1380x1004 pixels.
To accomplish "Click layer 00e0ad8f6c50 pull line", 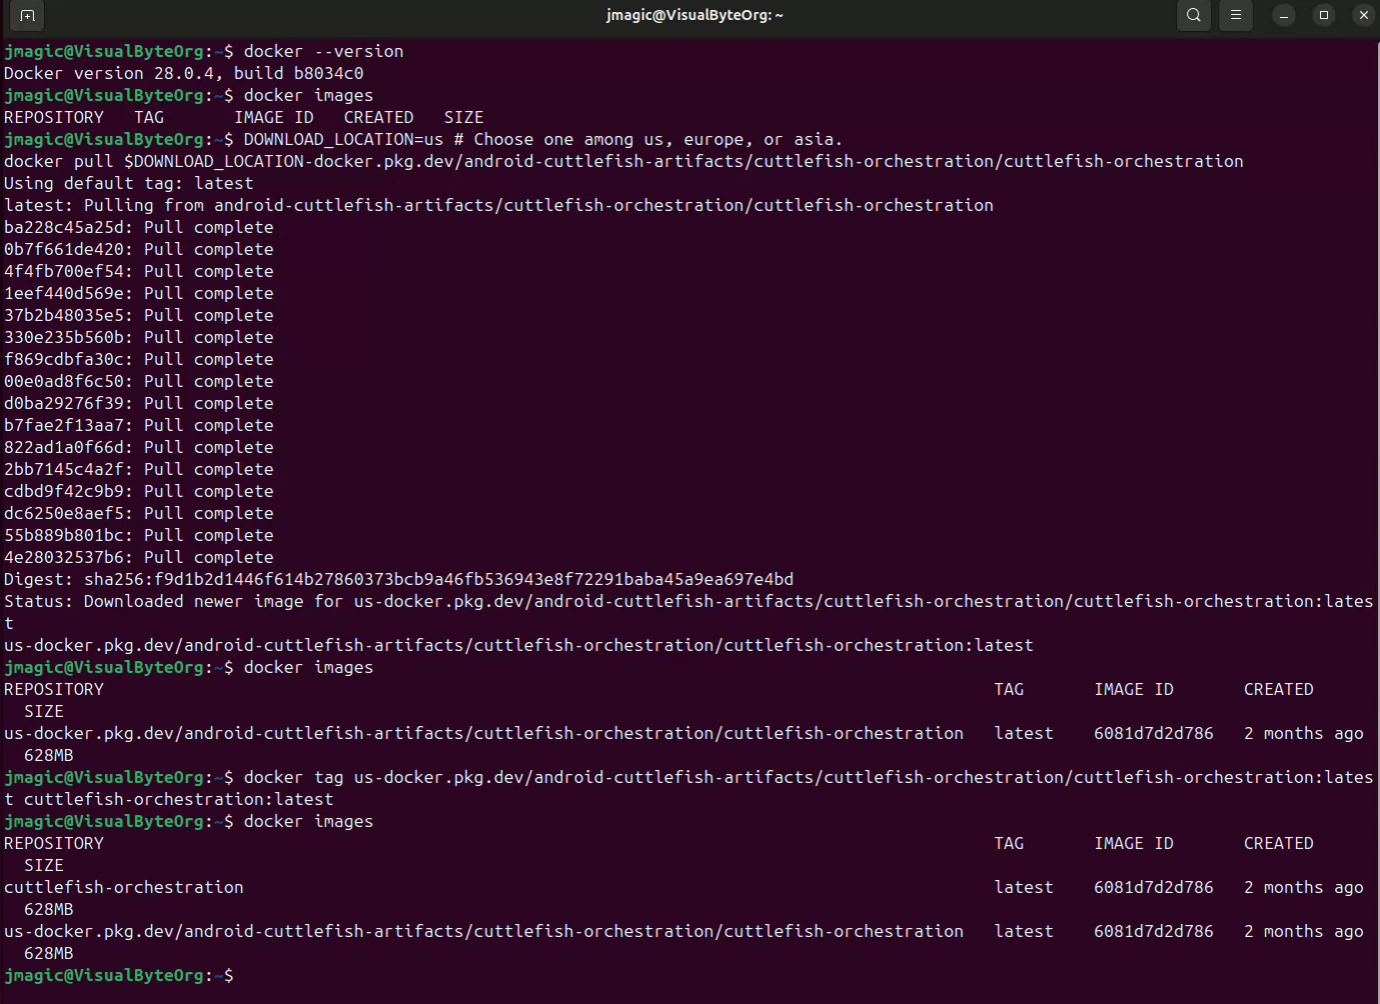I will click(x=139, y=381).
